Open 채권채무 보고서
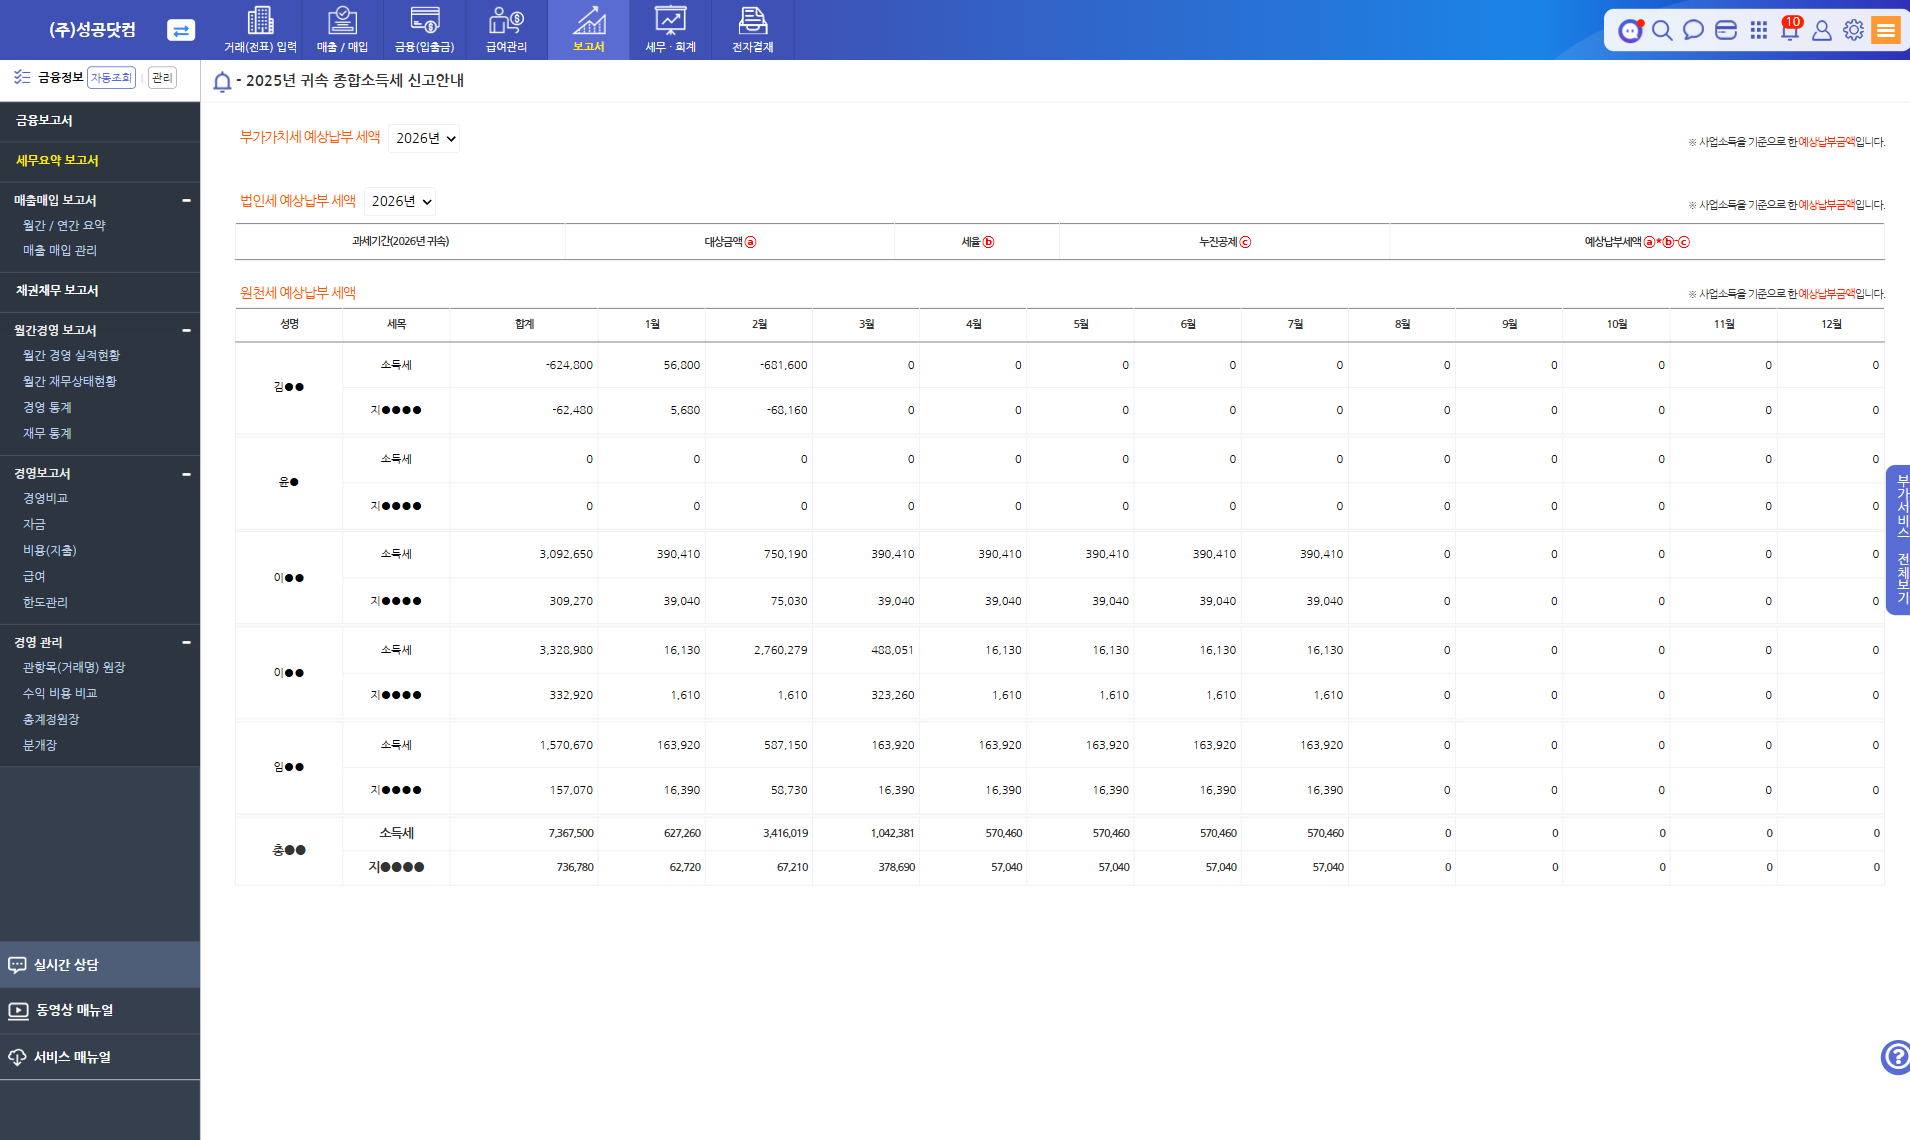 pyautogui.click(x=57, y=291)
